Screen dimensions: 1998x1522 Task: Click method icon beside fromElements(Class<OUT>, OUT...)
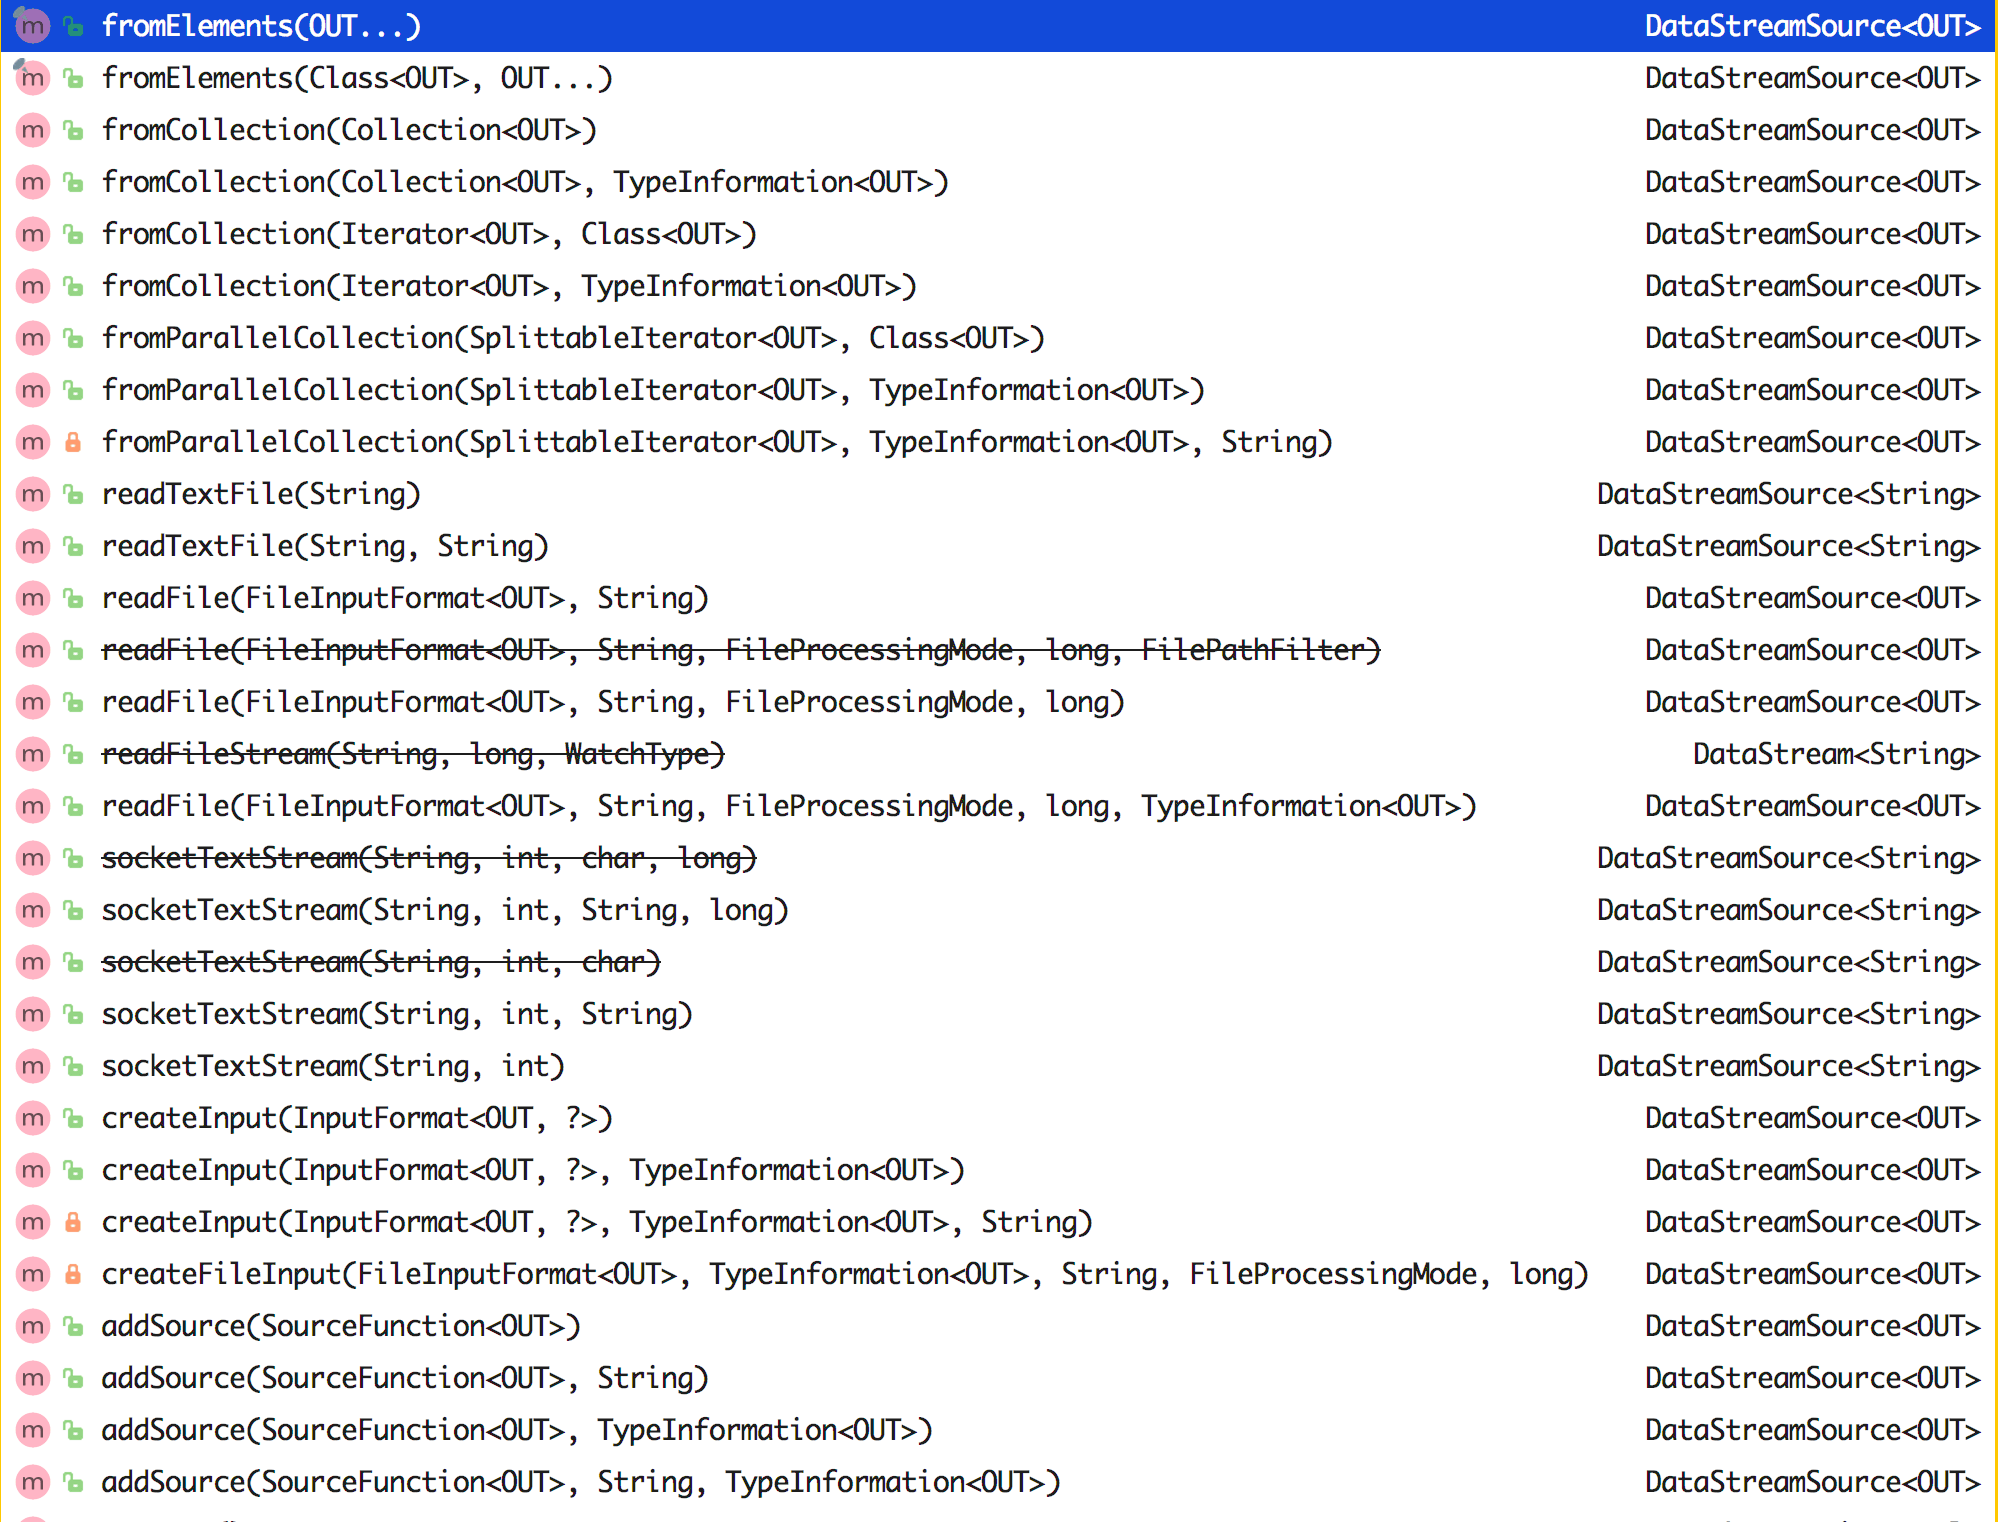pos(33,78)
